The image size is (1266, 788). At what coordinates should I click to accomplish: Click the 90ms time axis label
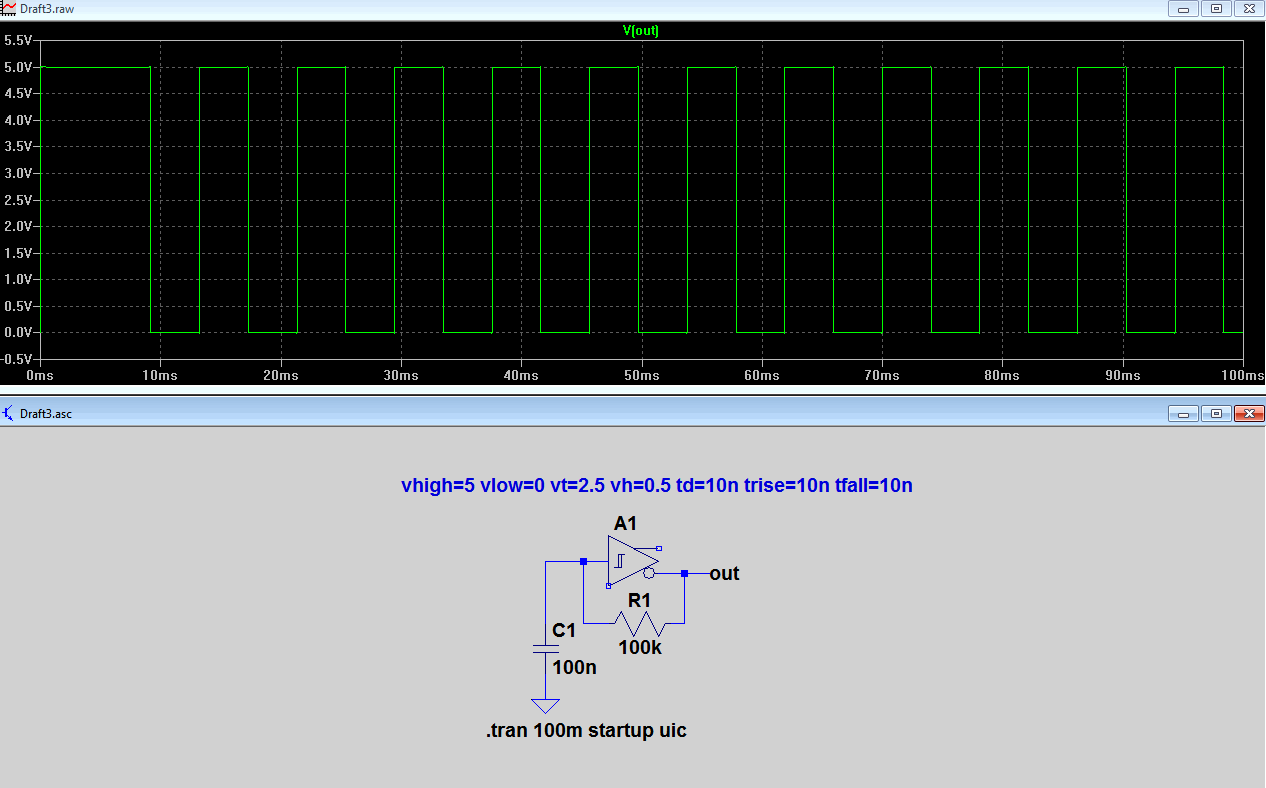click(1123, 375)
